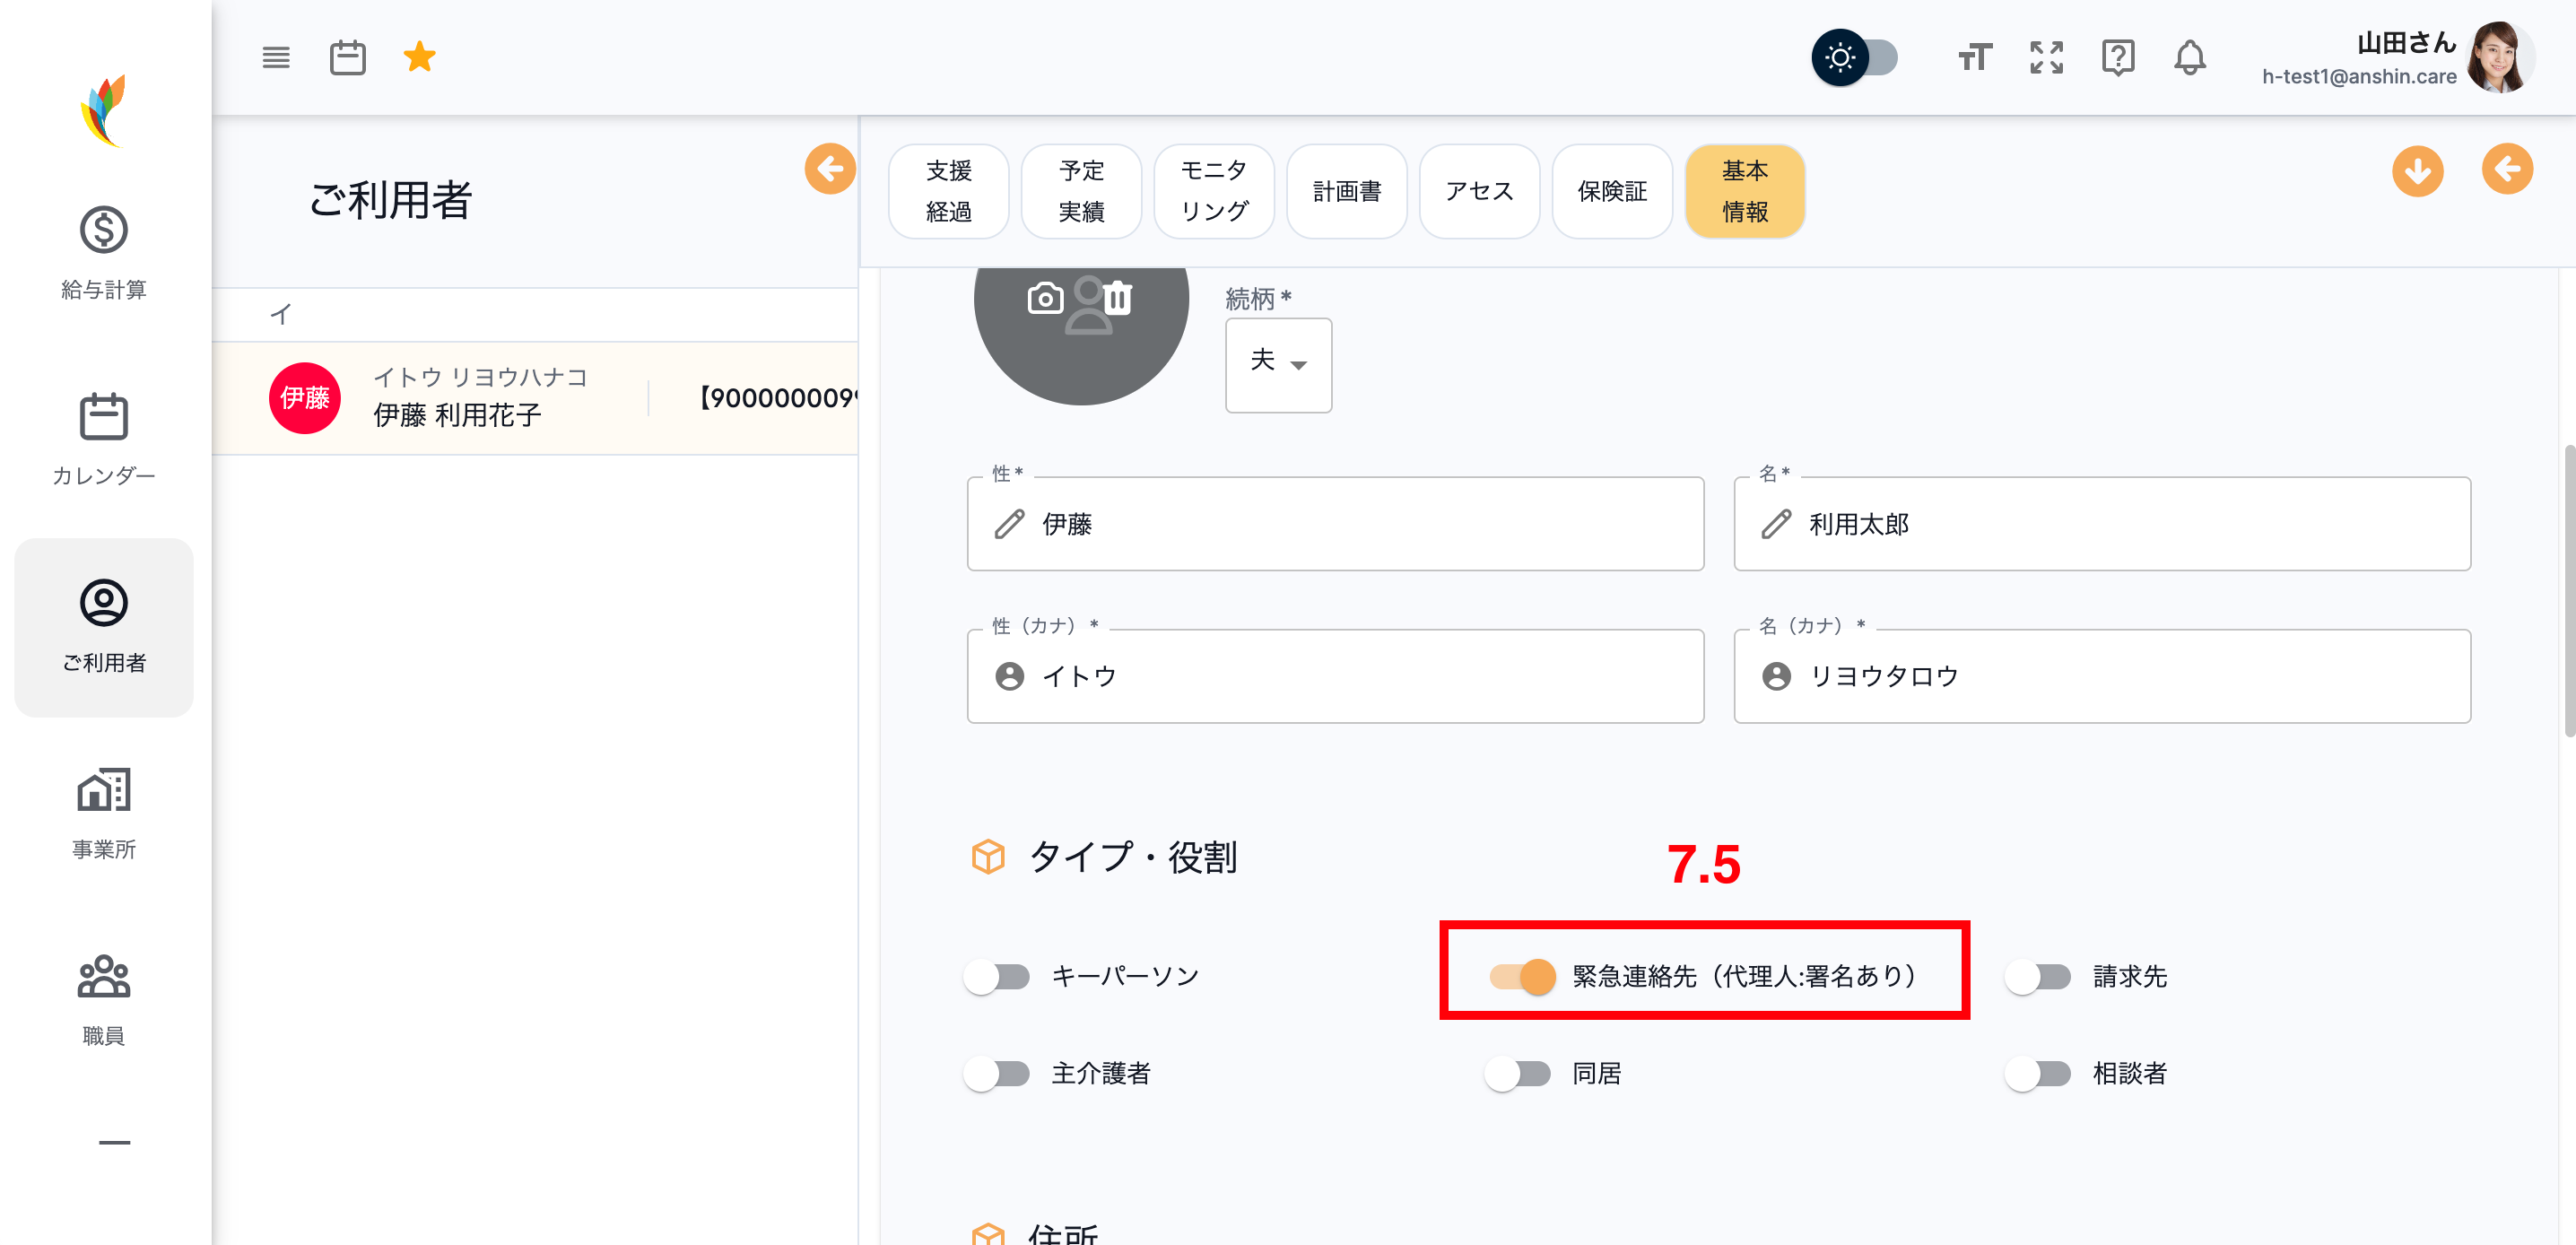Open the カレンダー section
2576x1245 pixels.
[x=103, y=438]
